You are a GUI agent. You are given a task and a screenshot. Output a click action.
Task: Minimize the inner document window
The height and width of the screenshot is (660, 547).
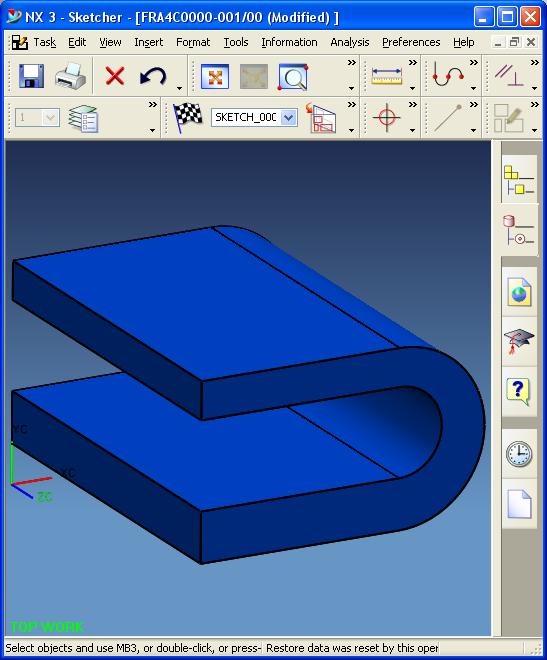(498, 42)
